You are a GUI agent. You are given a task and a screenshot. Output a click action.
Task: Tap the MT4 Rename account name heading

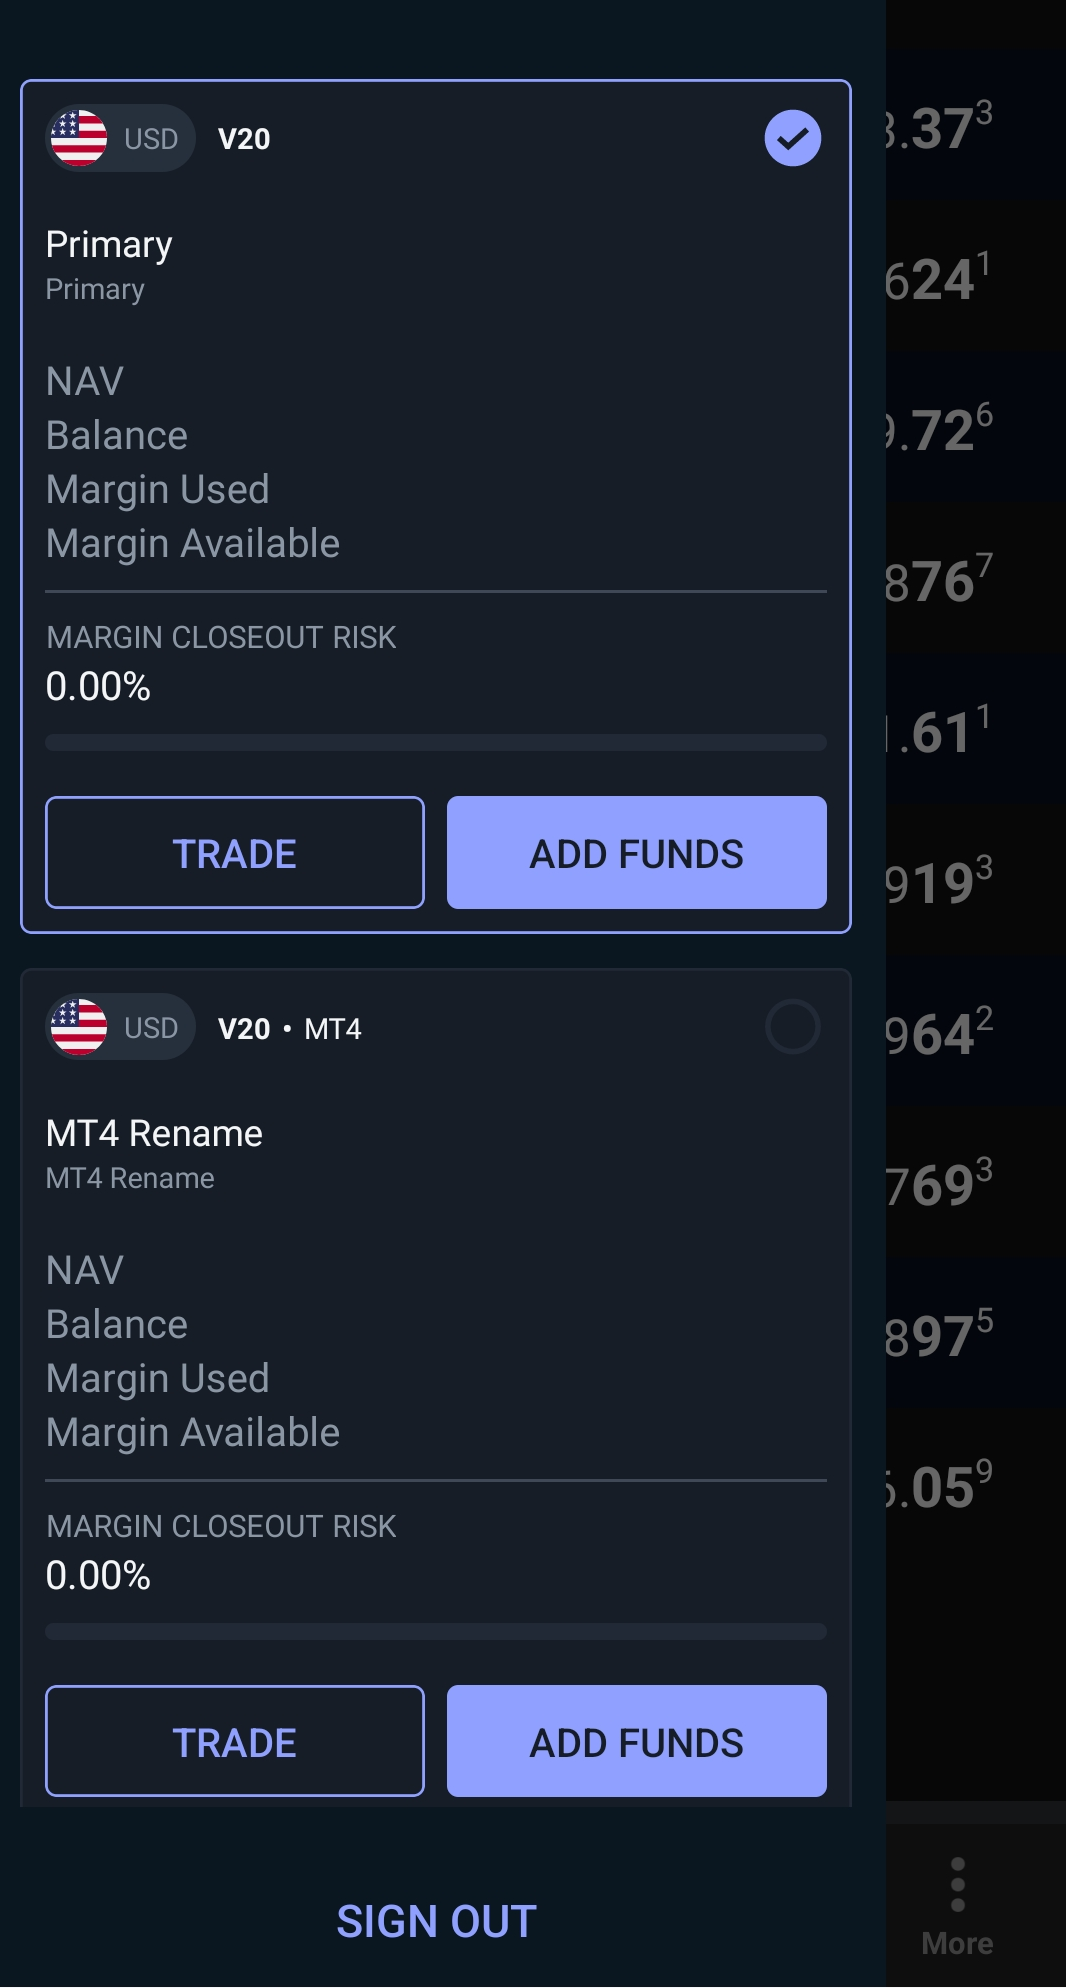click(154, 1134)
